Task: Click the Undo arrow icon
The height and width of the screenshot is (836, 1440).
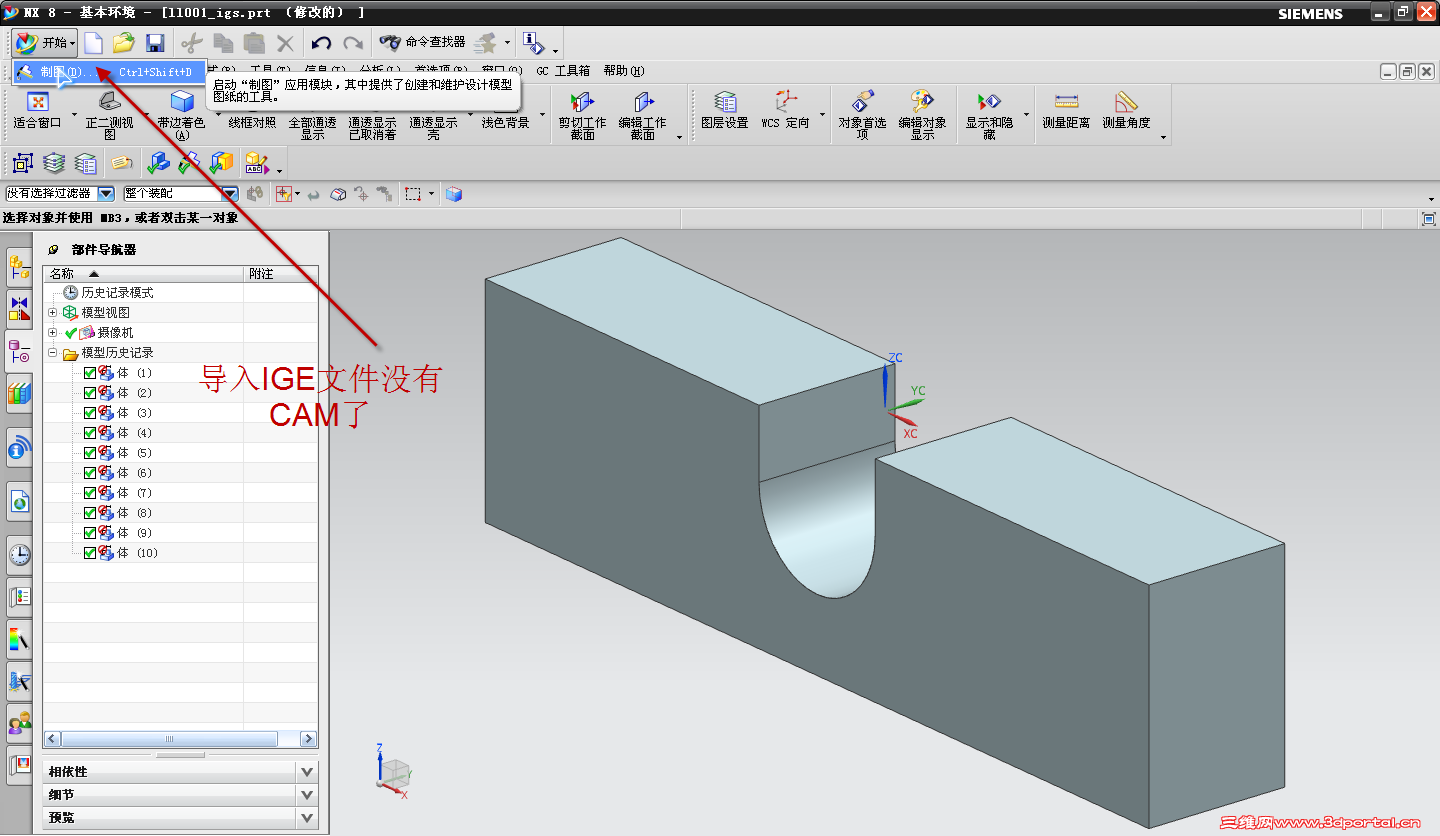Action: pyautogui.click(x=321, y=43)
